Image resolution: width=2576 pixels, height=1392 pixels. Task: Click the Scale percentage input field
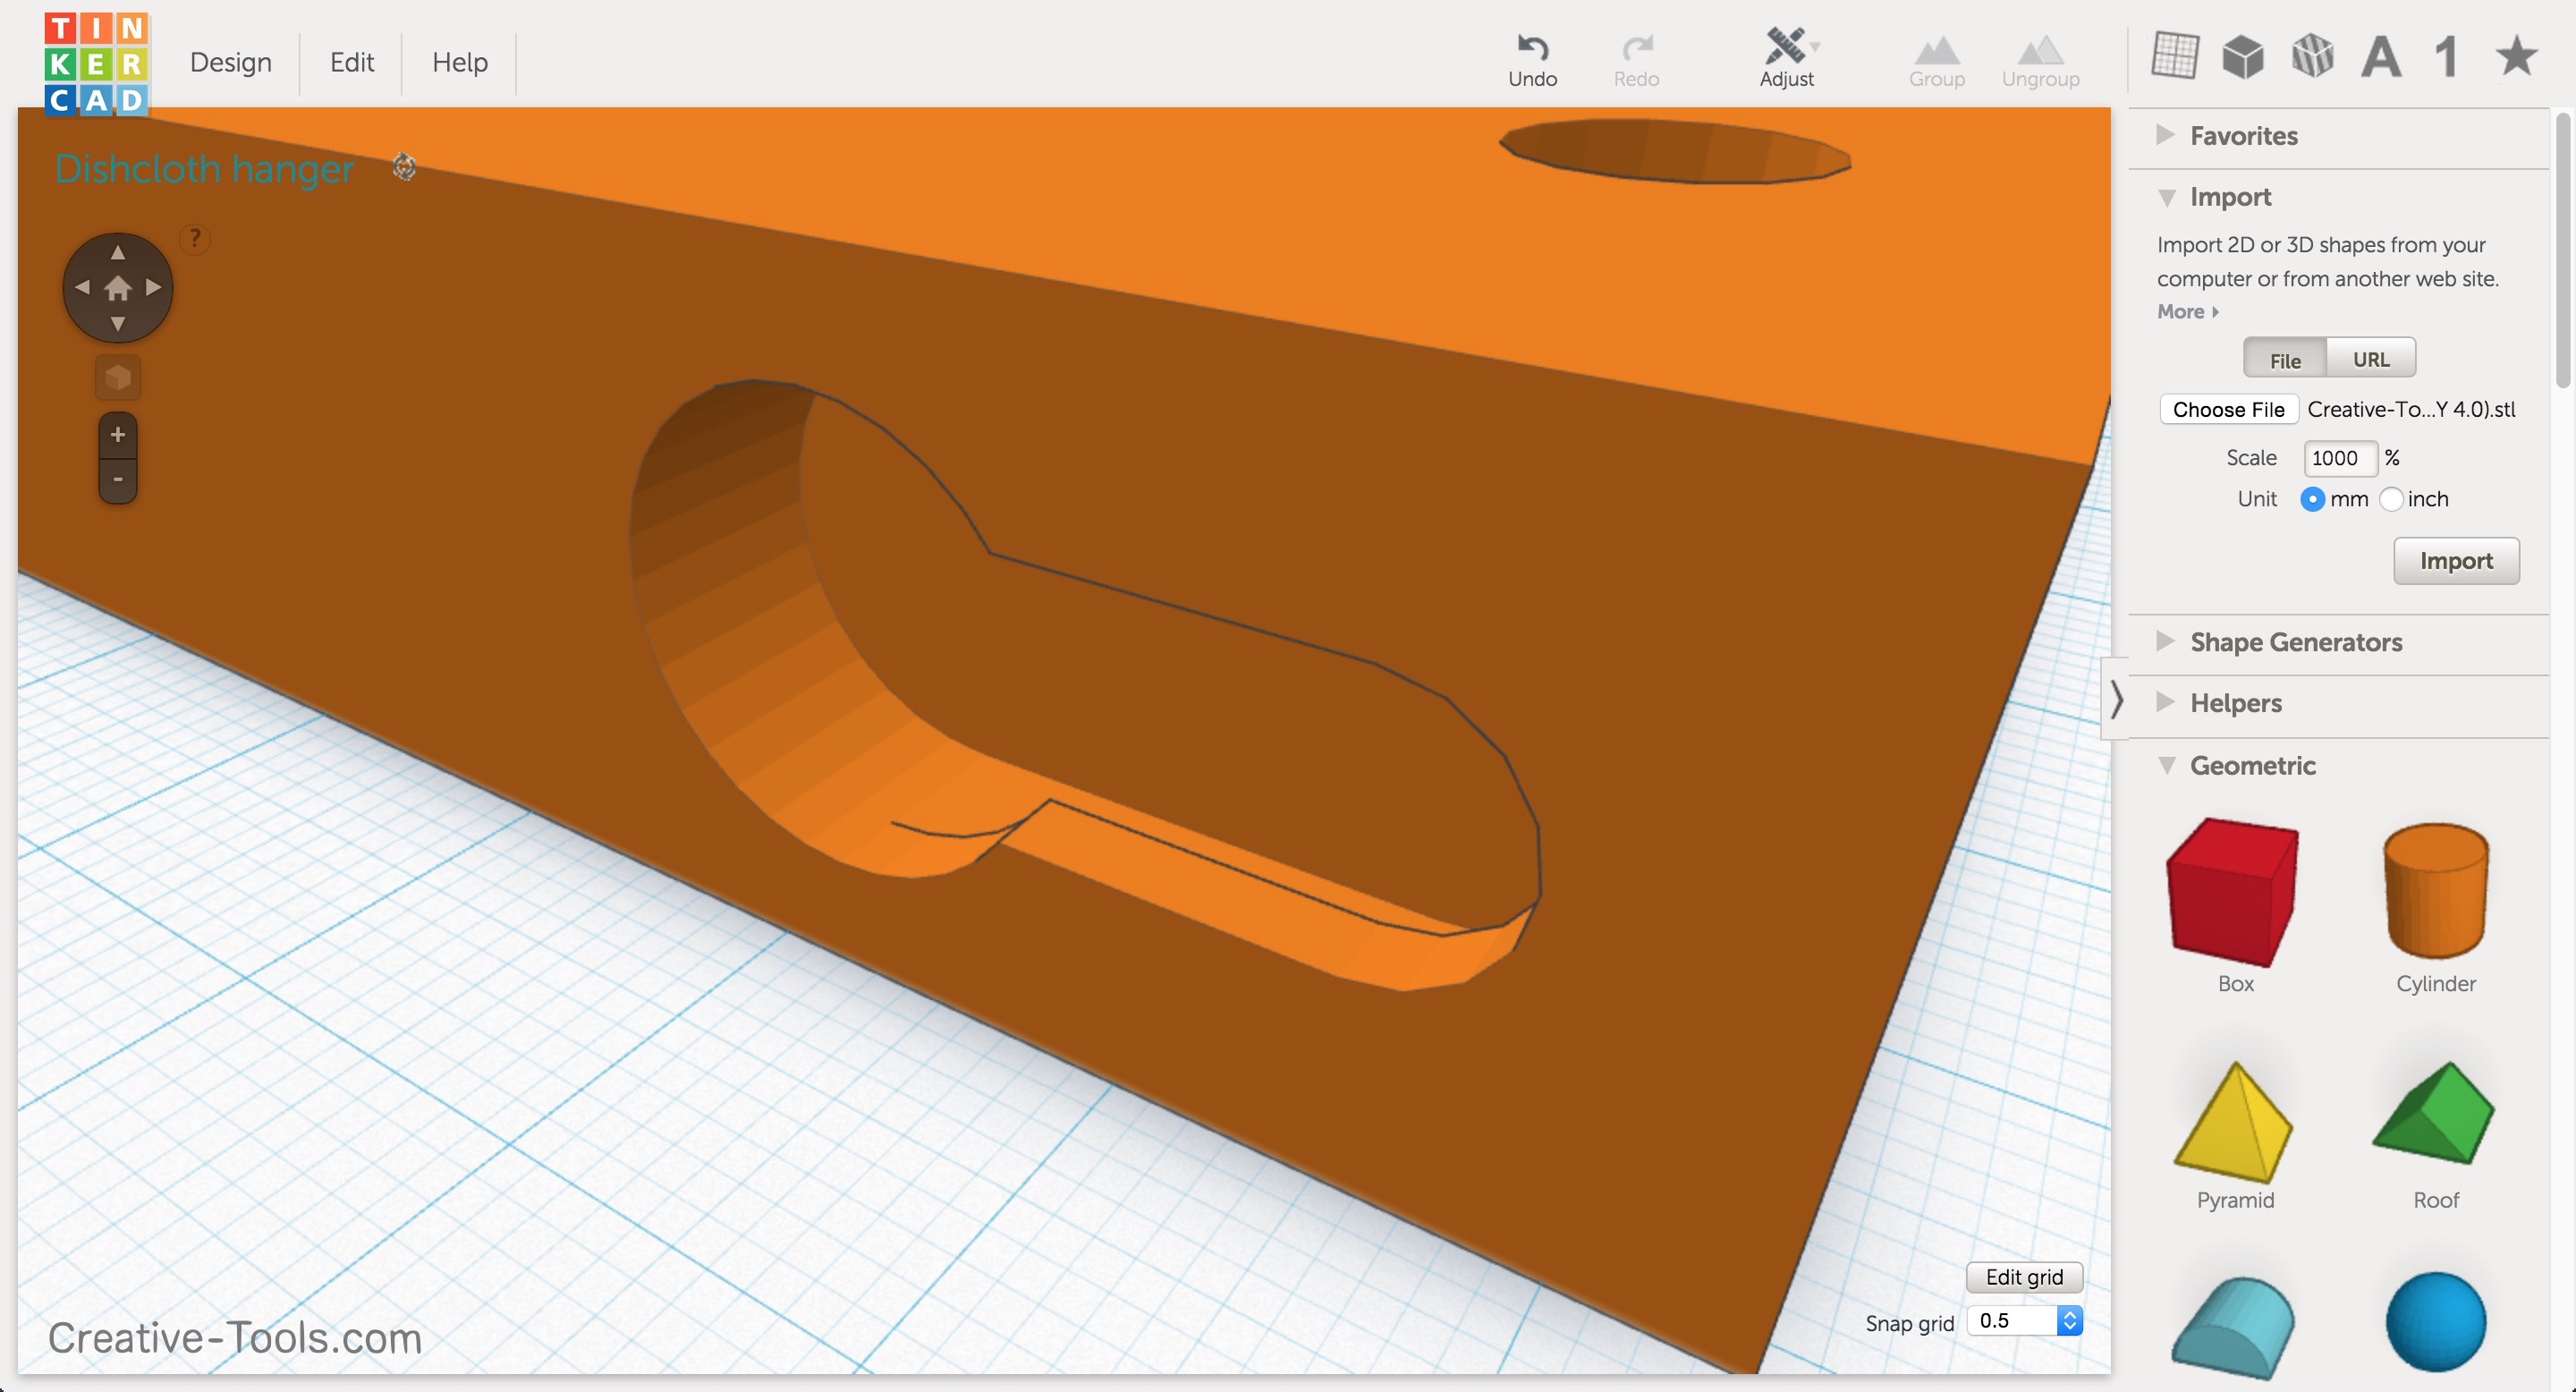tap(2339, 458)
